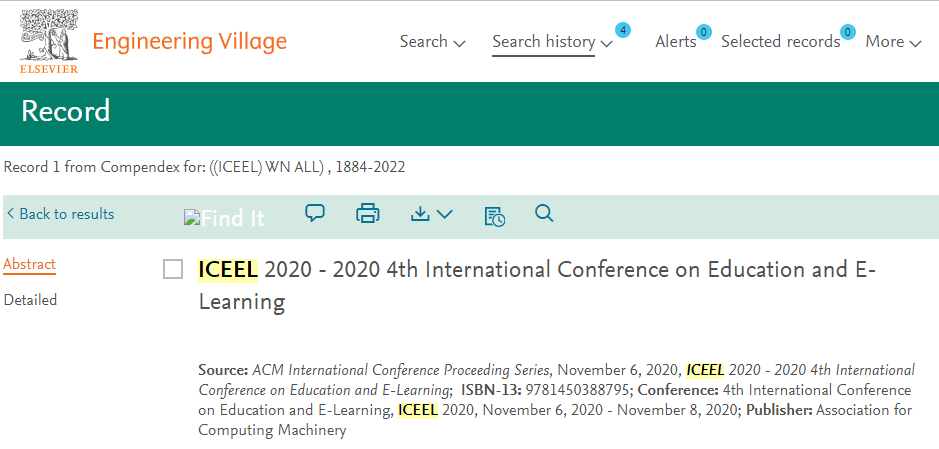Open Engineering Village home link
The image size is (939, 449).
(x=190, y=42)
